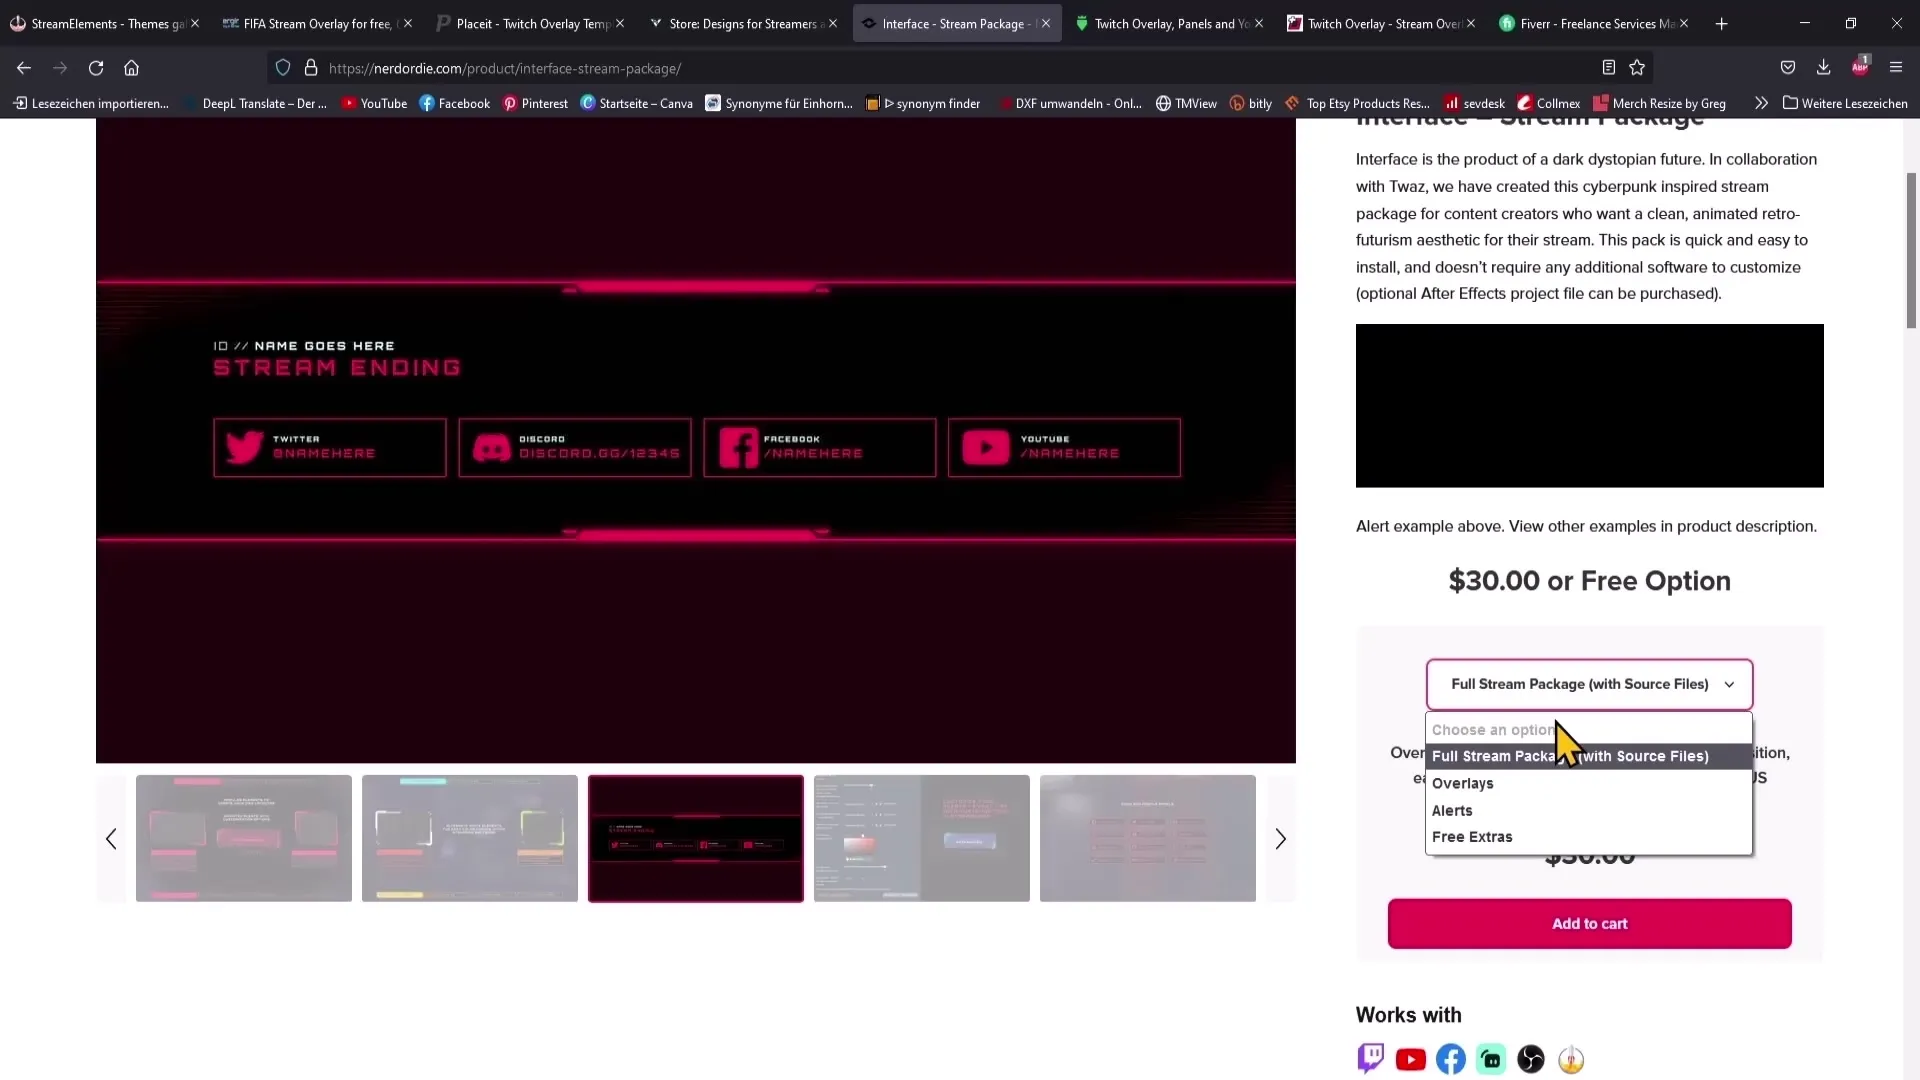The width and height of the screenshot is (1920, 1080).
Task: Click the OBS Studio platform icon
Action: pyautogui.click(x=1531, y=1059)
